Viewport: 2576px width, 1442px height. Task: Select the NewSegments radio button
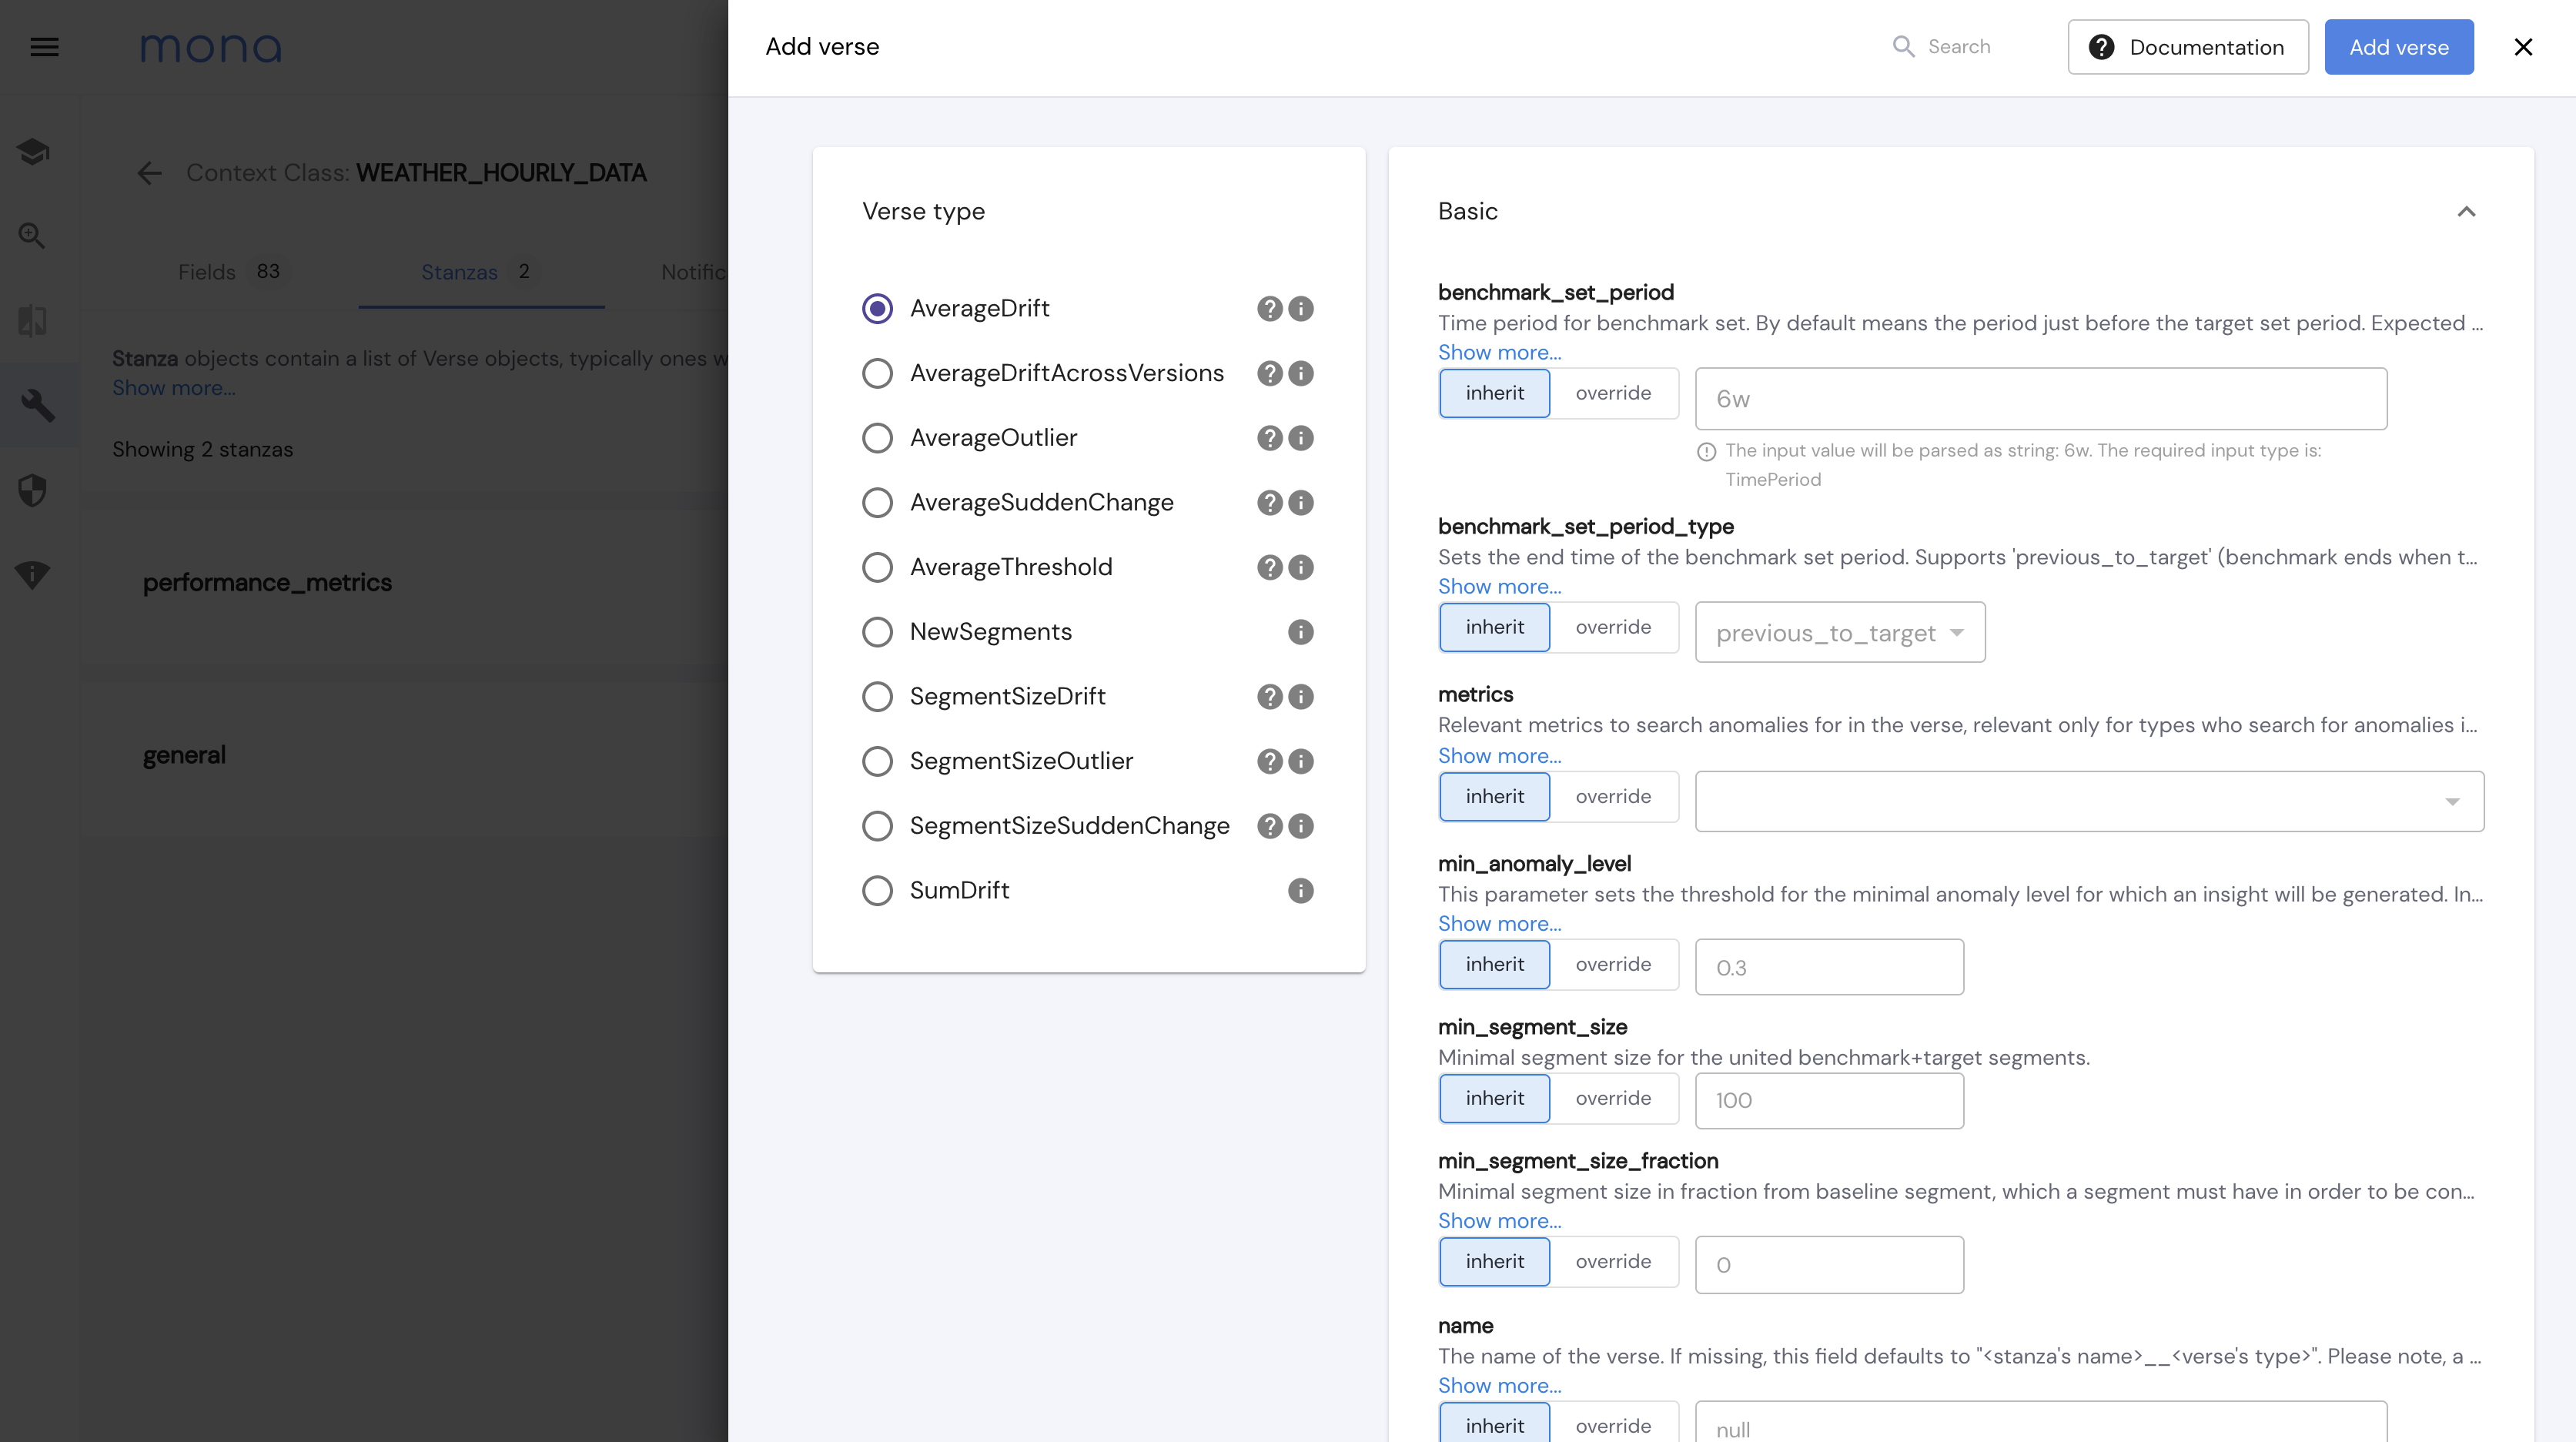pyautogui.click(x=878, y=631)
